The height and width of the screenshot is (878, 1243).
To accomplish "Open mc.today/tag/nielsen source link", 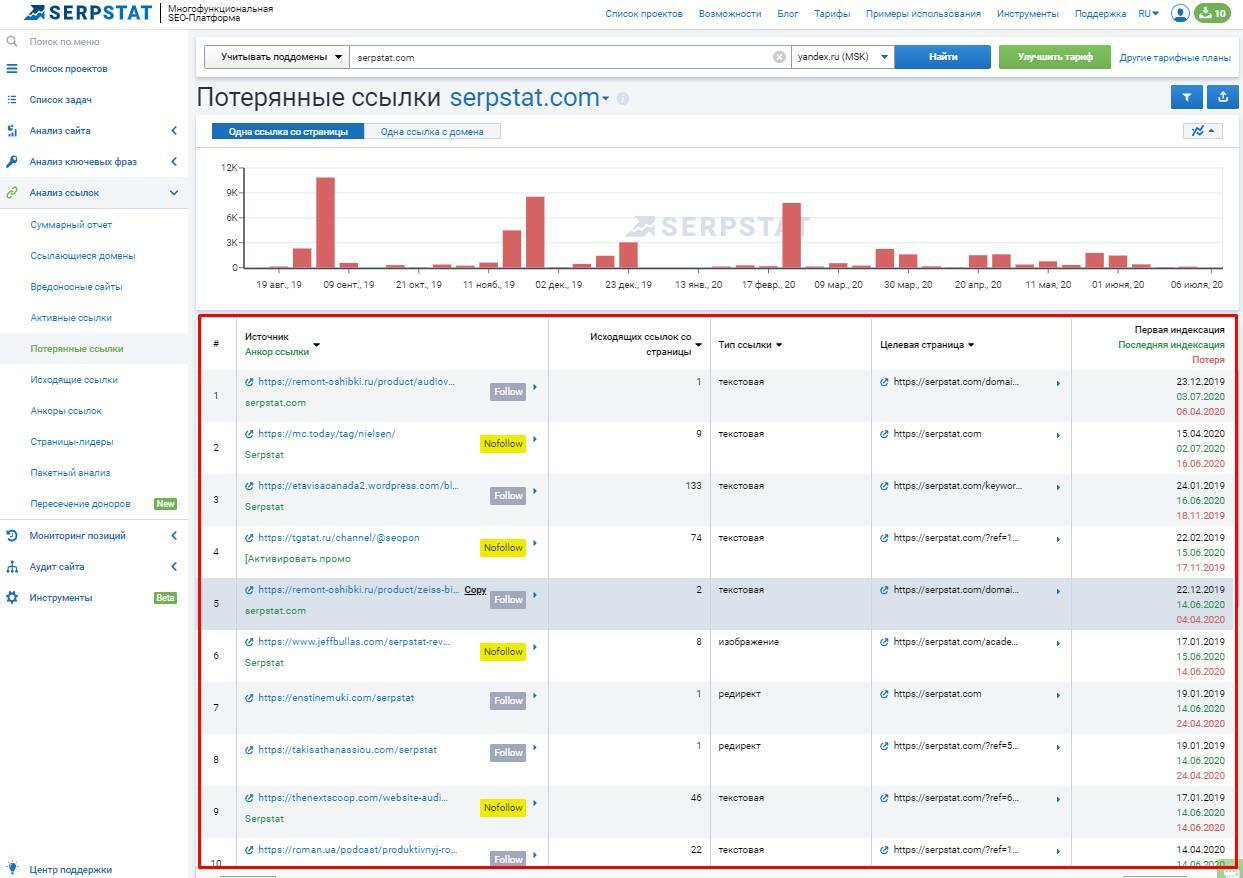I will [326, 434].
